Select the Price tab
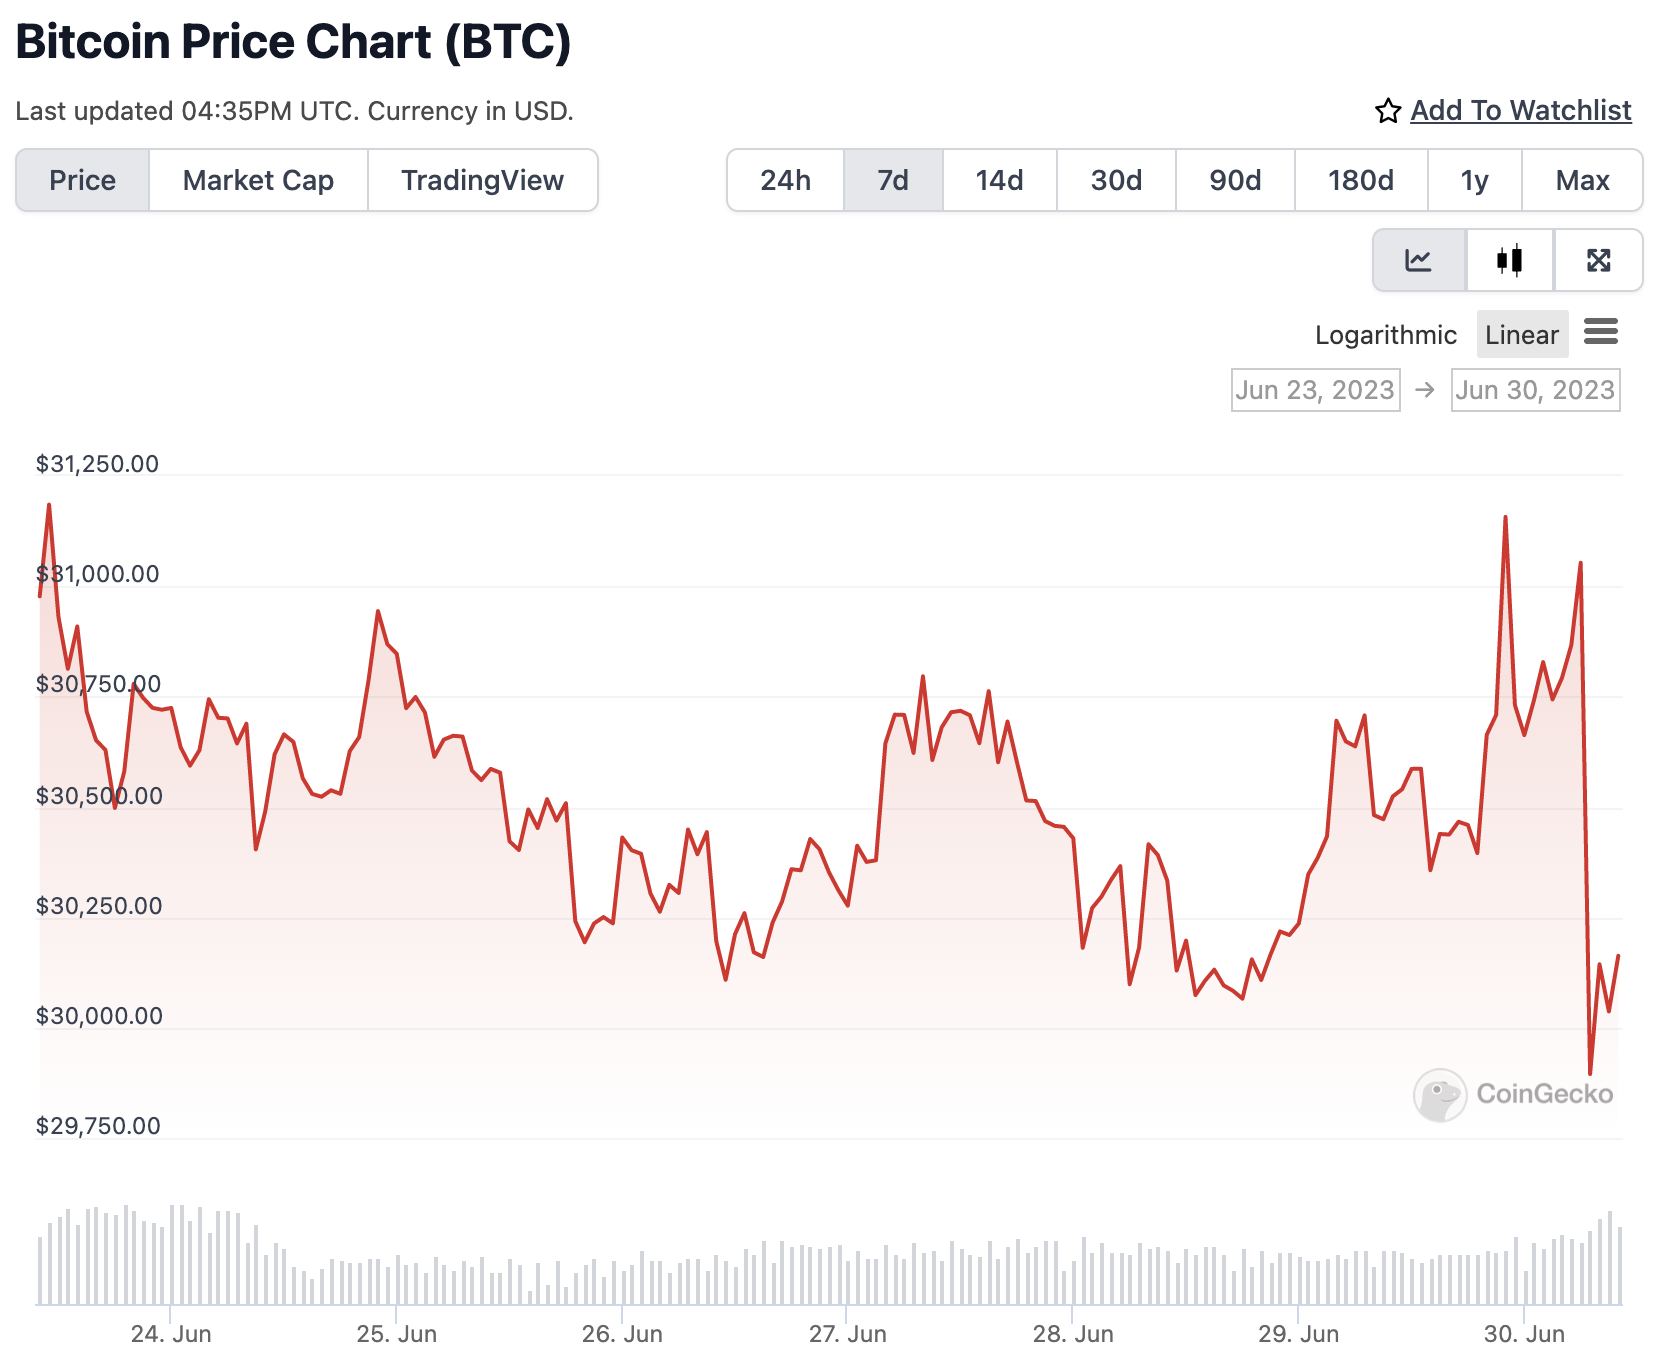This screenshot has width=1666, height=1364. point(83,180)
